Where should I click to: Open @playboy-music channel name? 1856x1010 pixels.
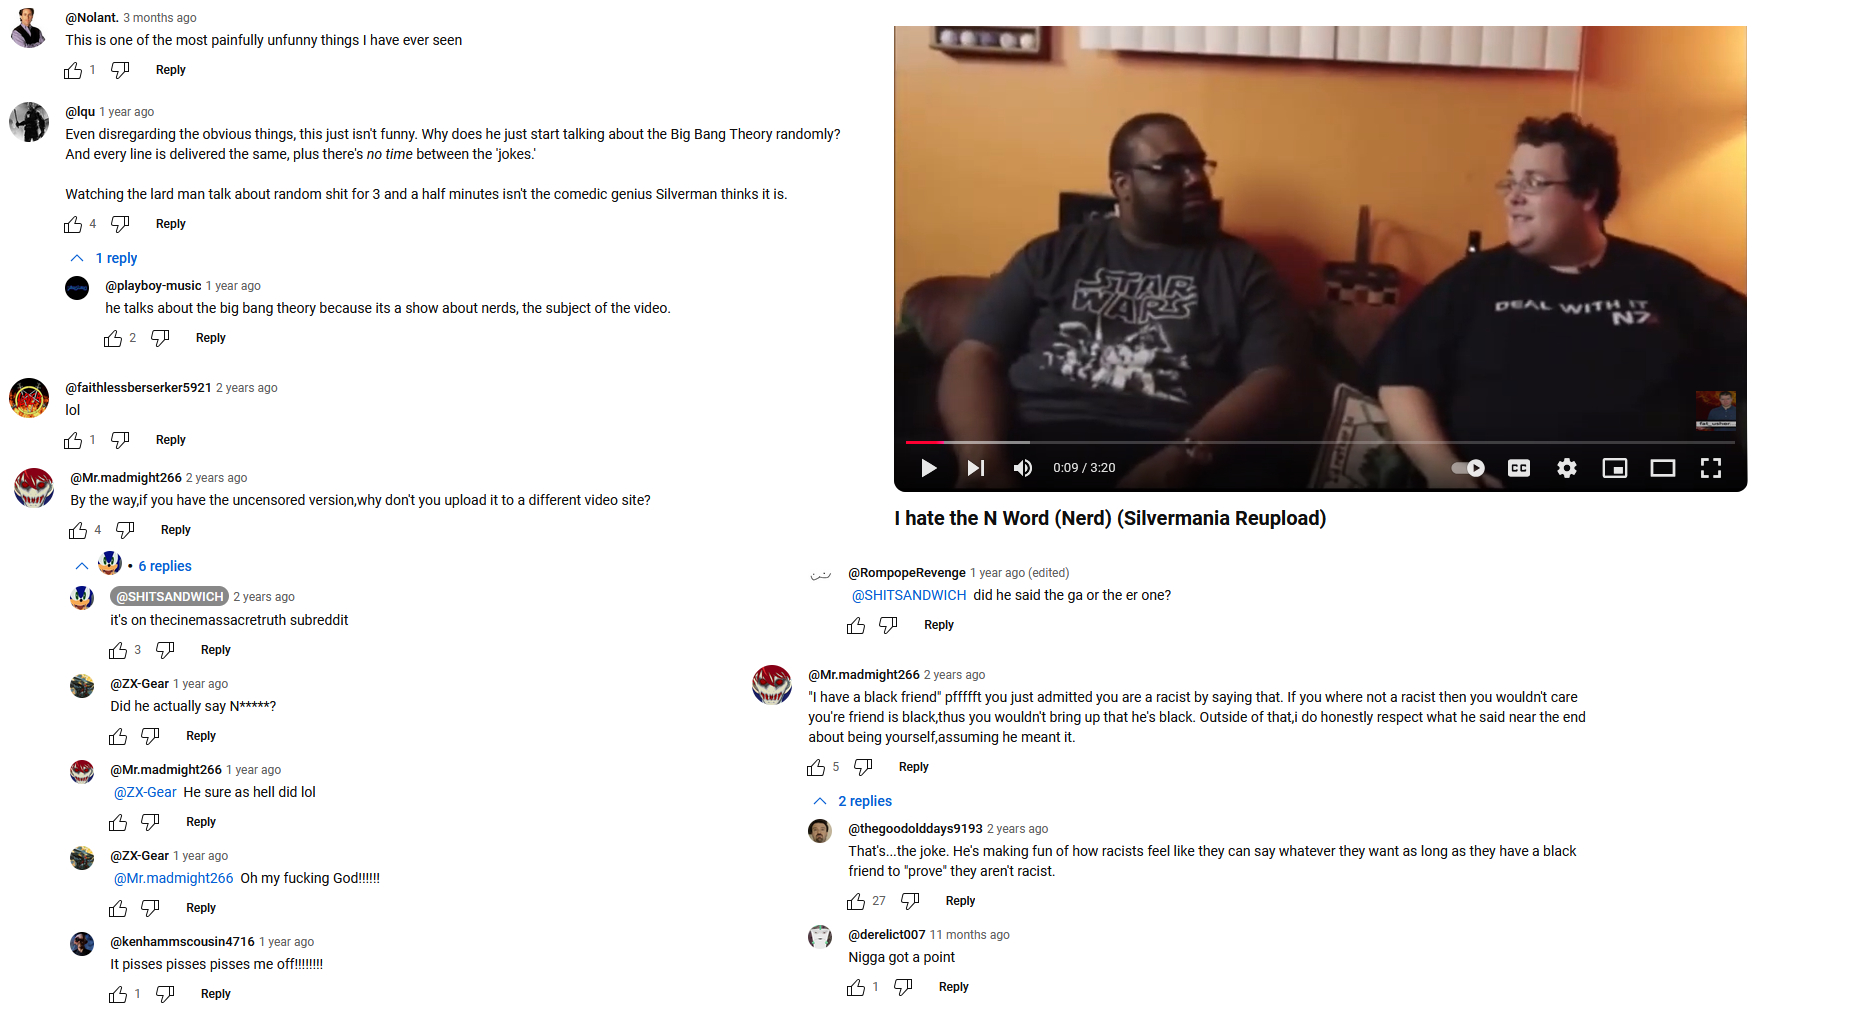(x=153, y=286)
